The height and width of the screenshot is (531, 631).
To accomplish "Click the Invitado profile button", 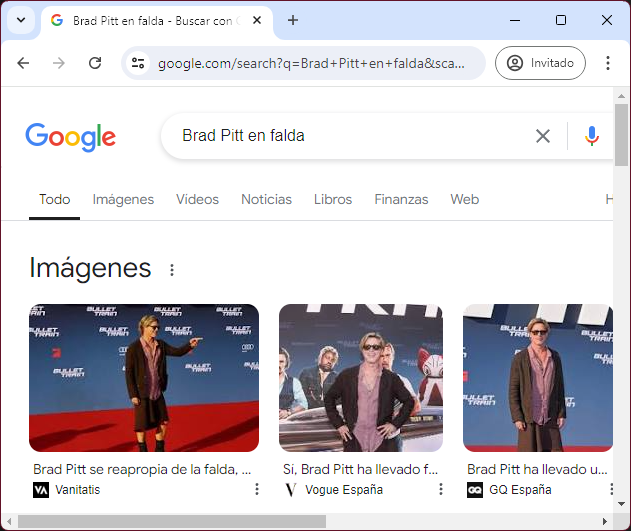I will point(540,63).
